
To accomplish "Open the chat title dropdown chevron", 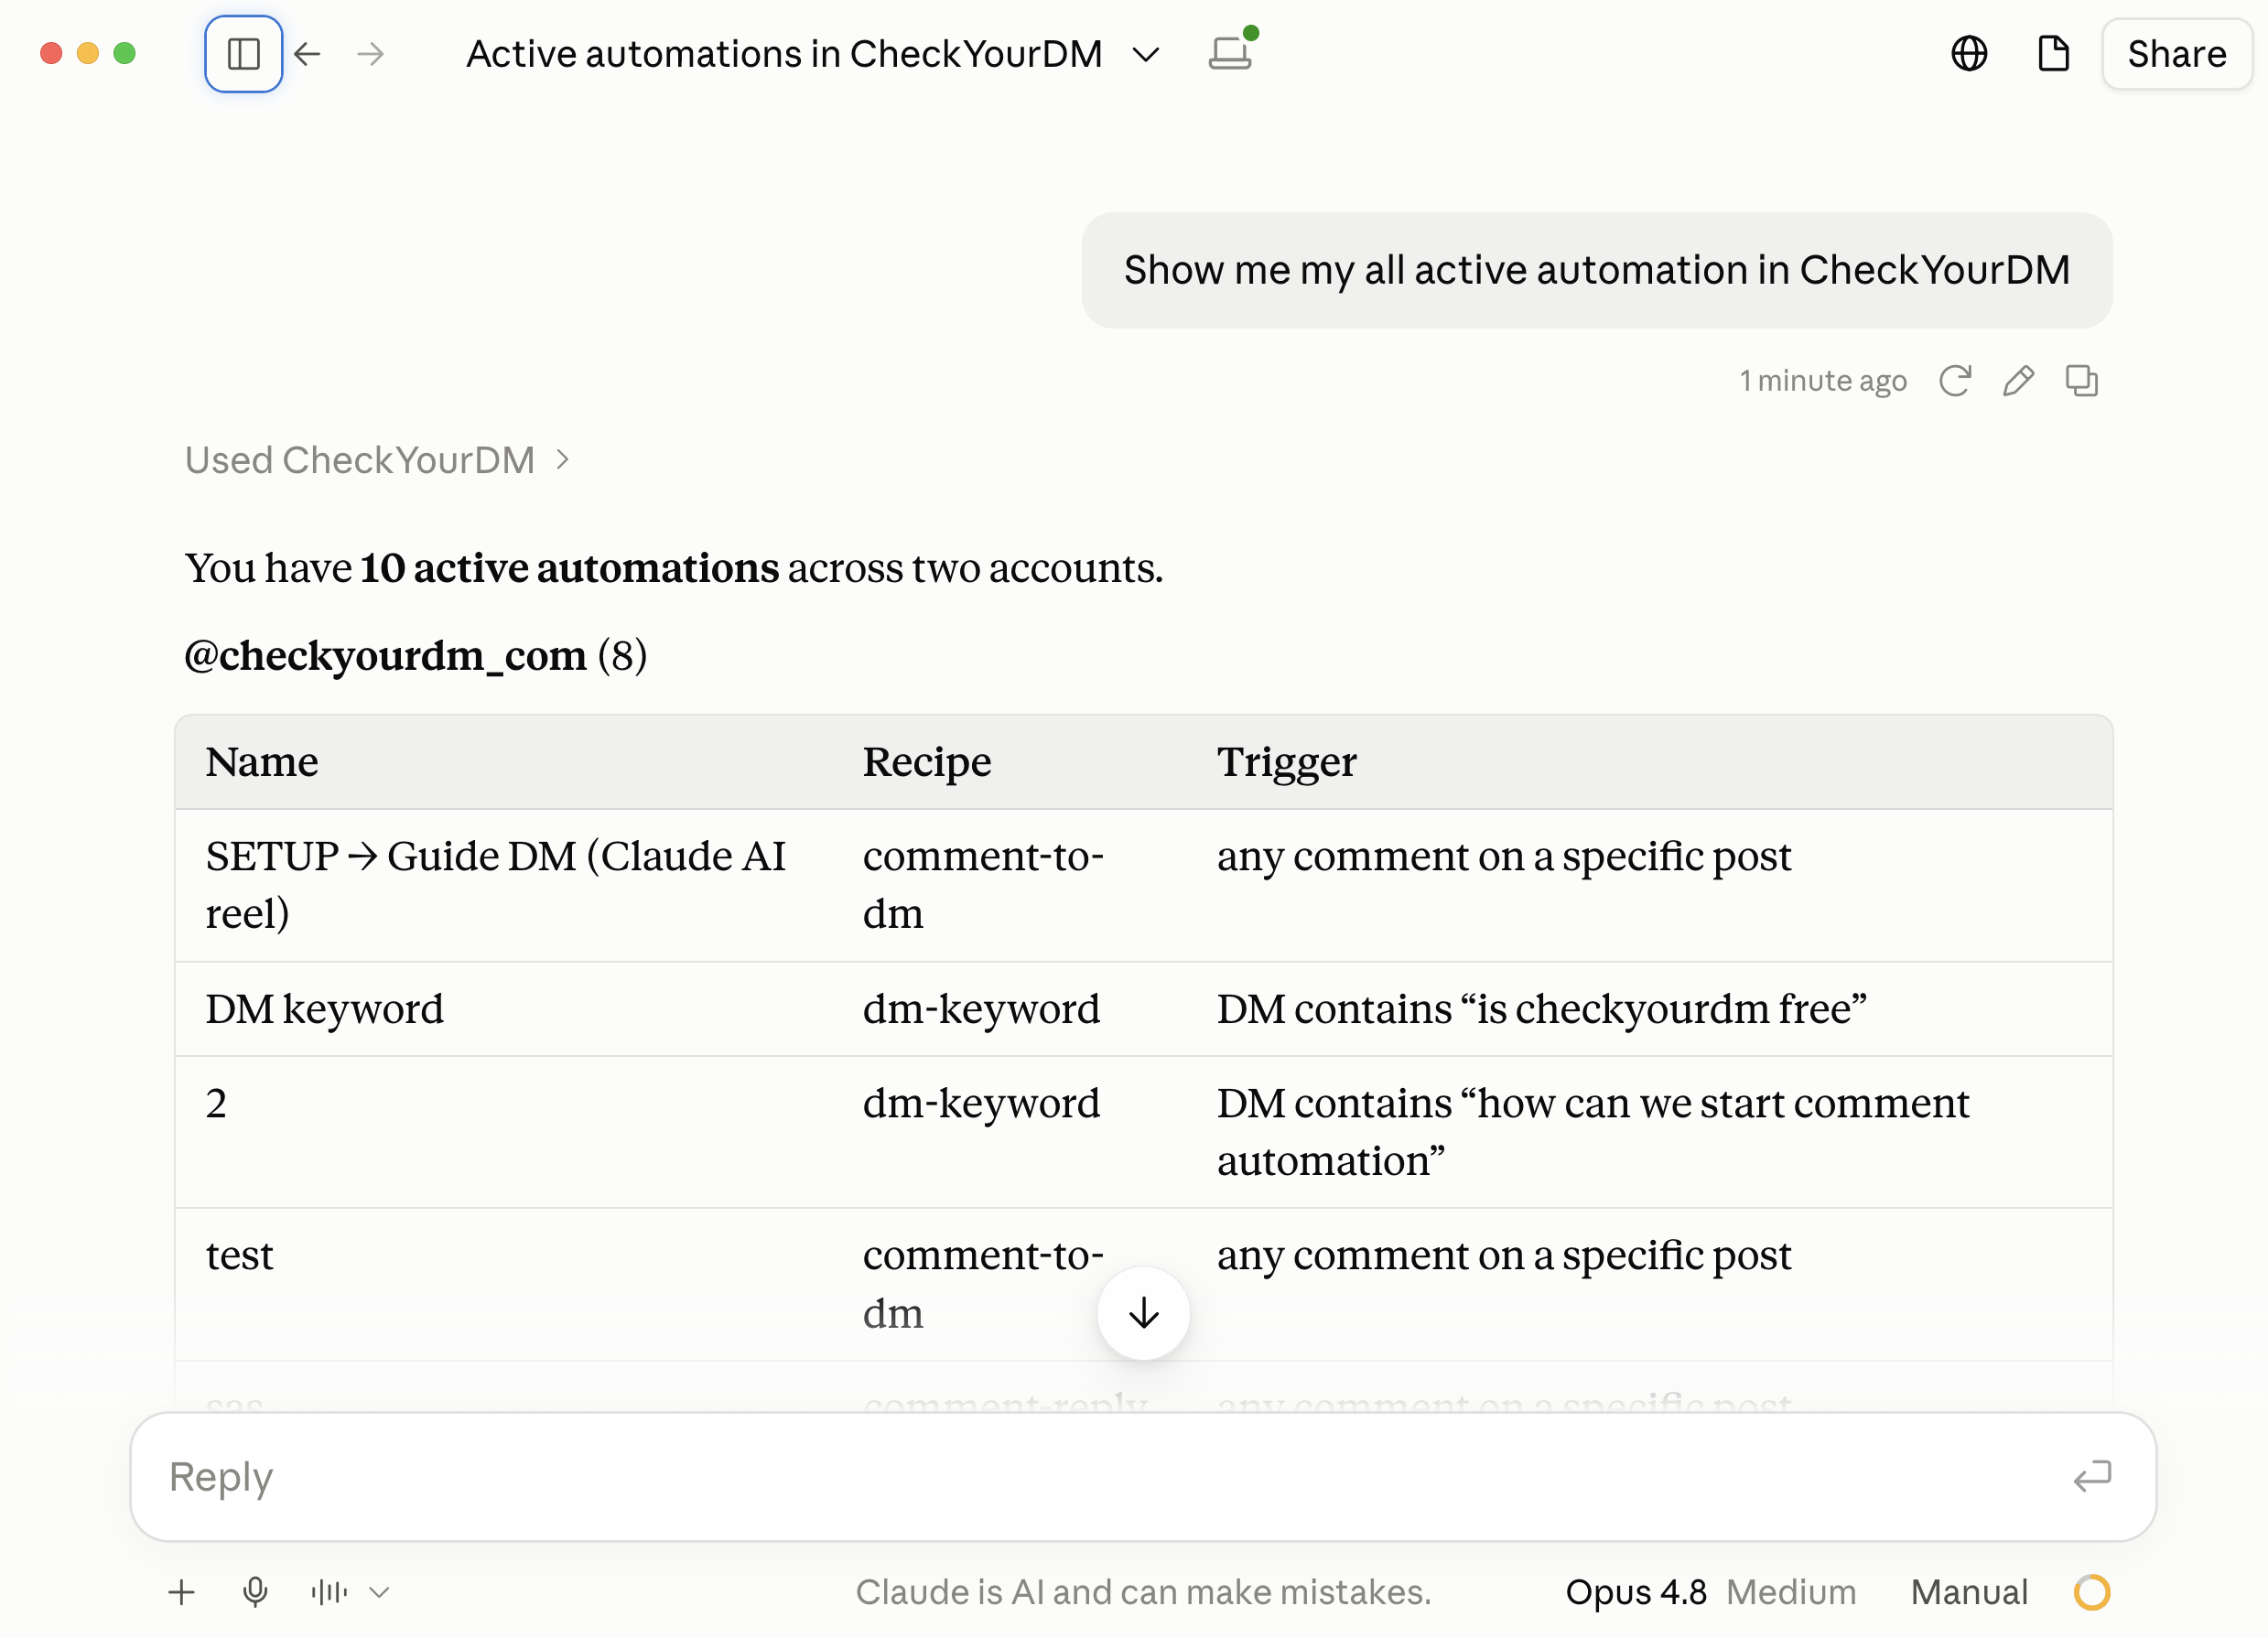I will [x=1146, y=54].
